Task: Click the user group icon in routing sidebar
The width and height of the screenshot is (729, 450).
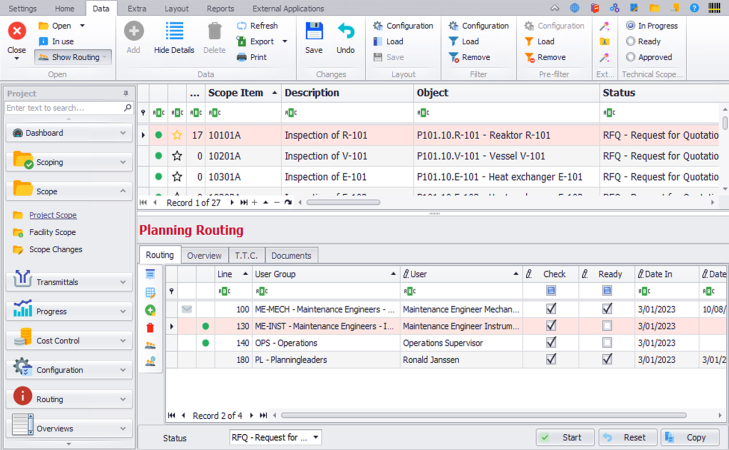Action: click(150, 345)
